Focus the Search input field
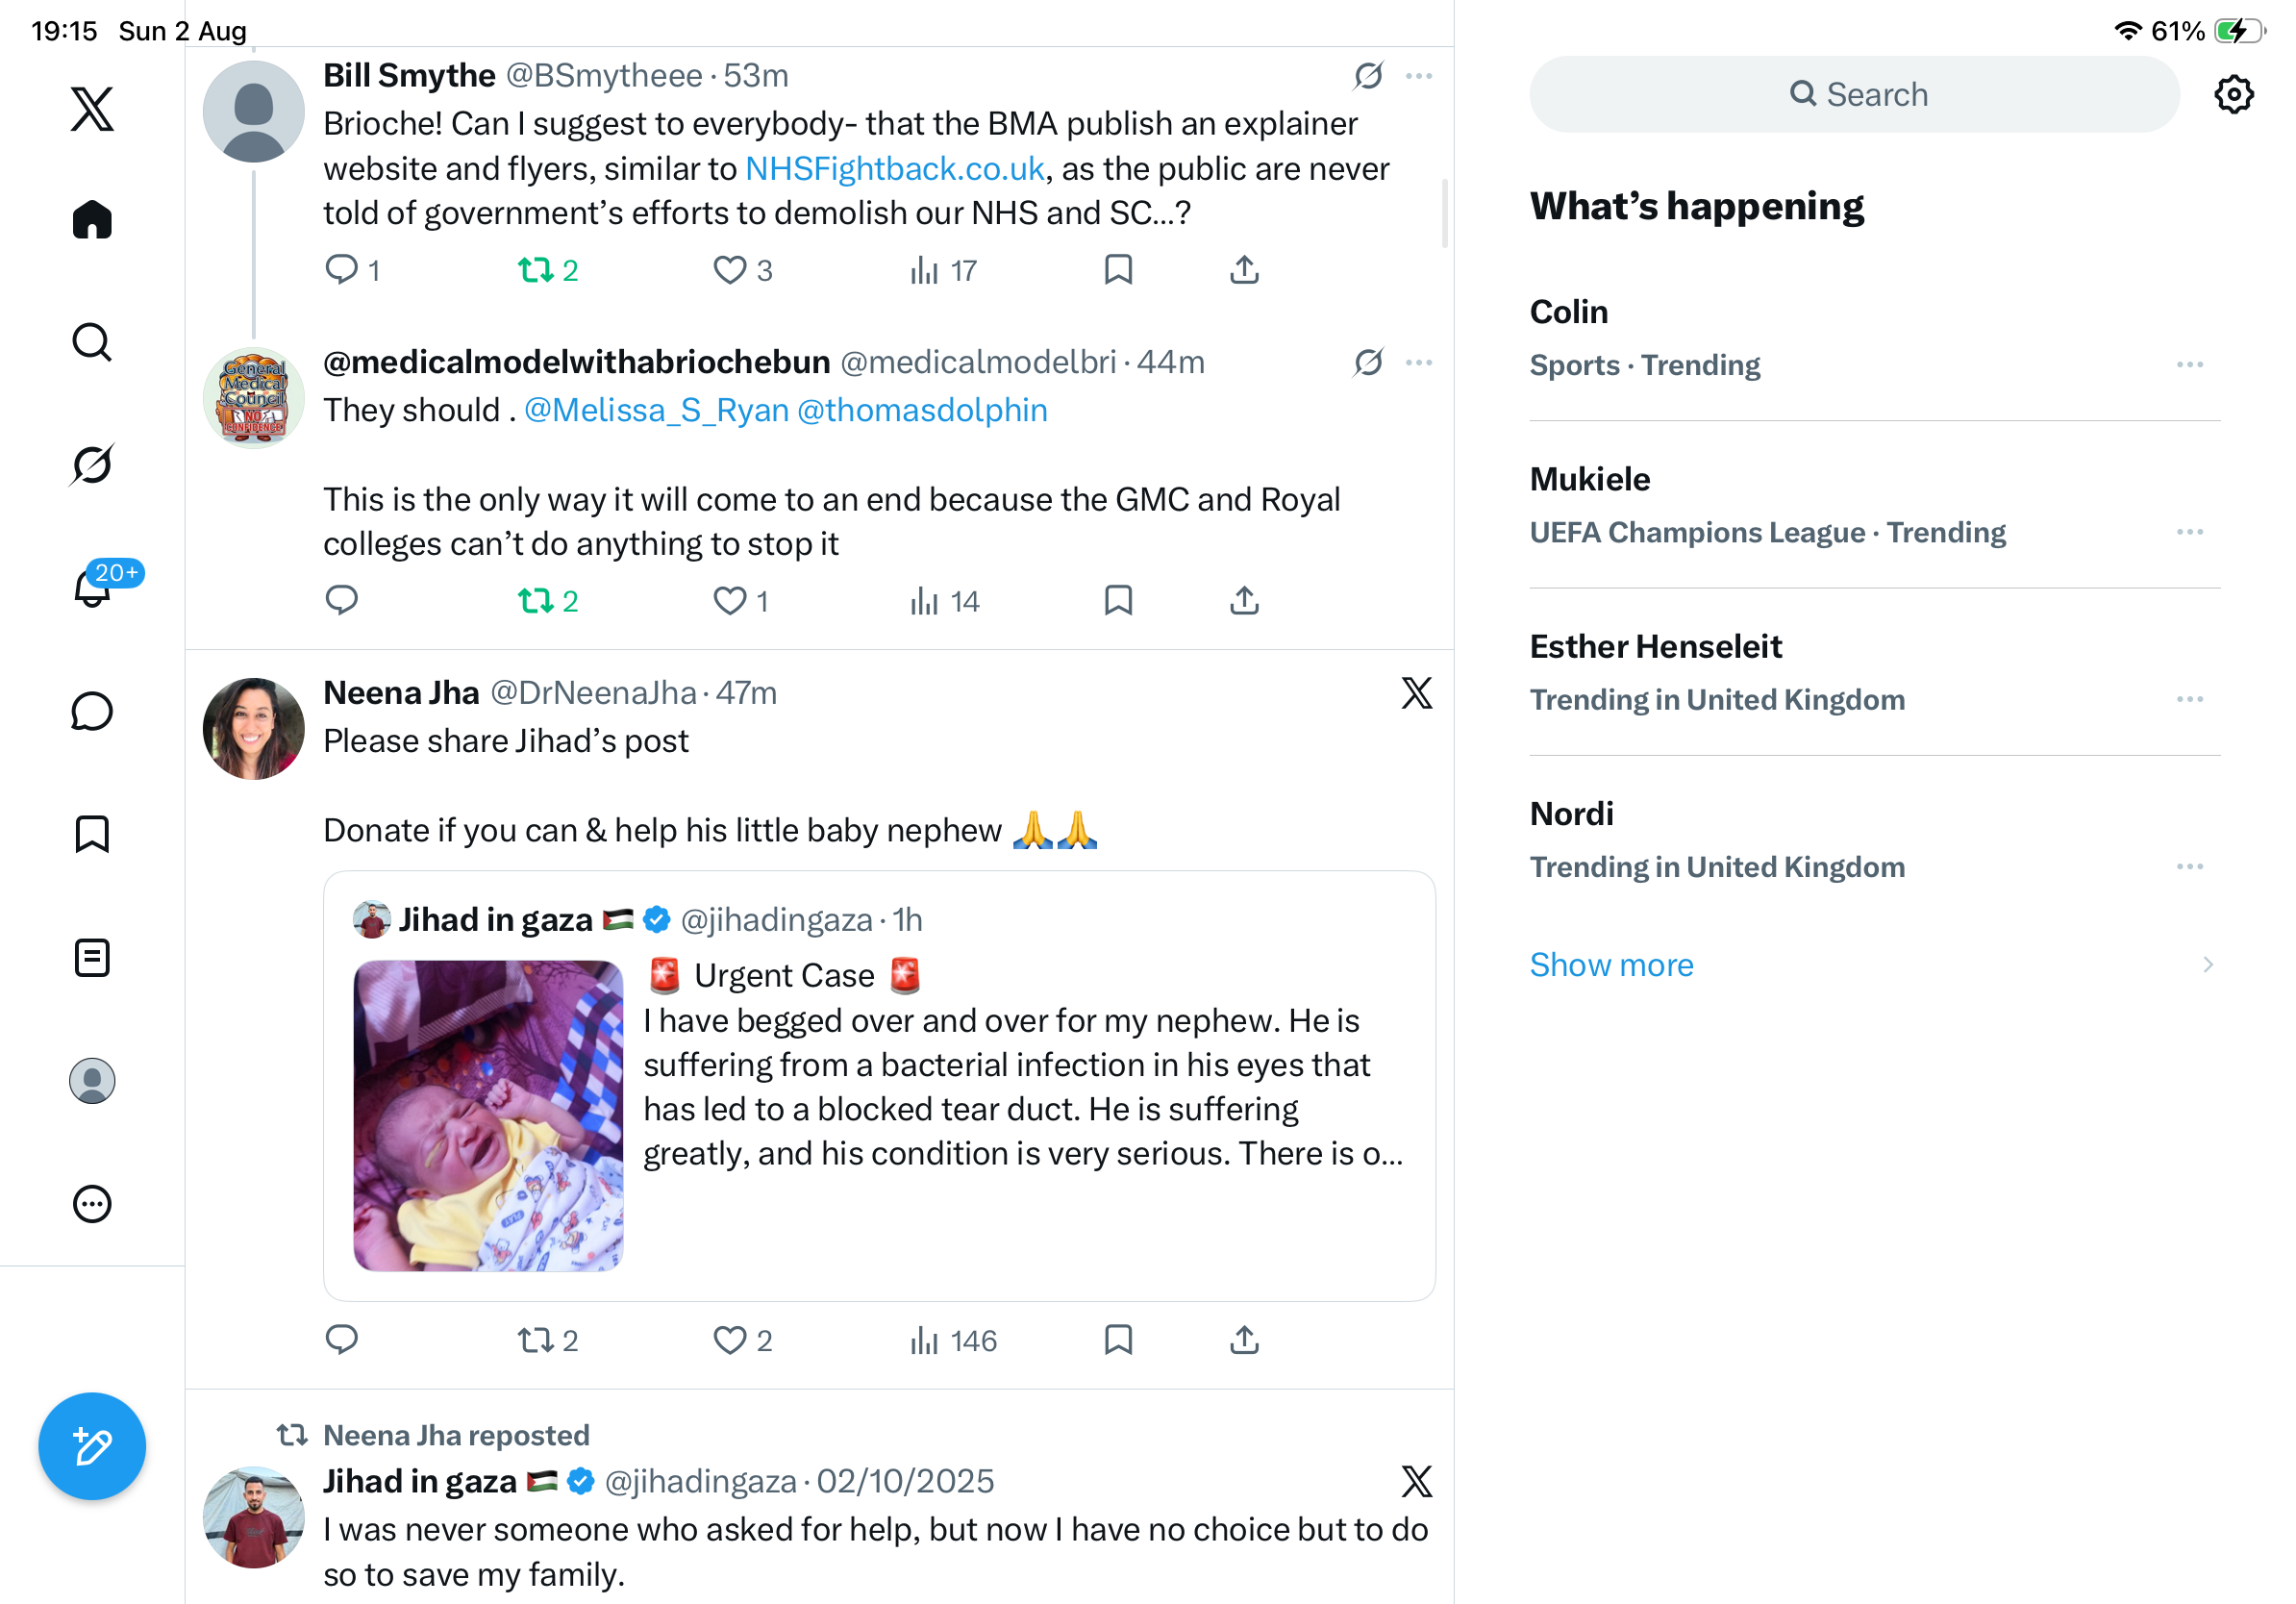 click(1854, 94)
